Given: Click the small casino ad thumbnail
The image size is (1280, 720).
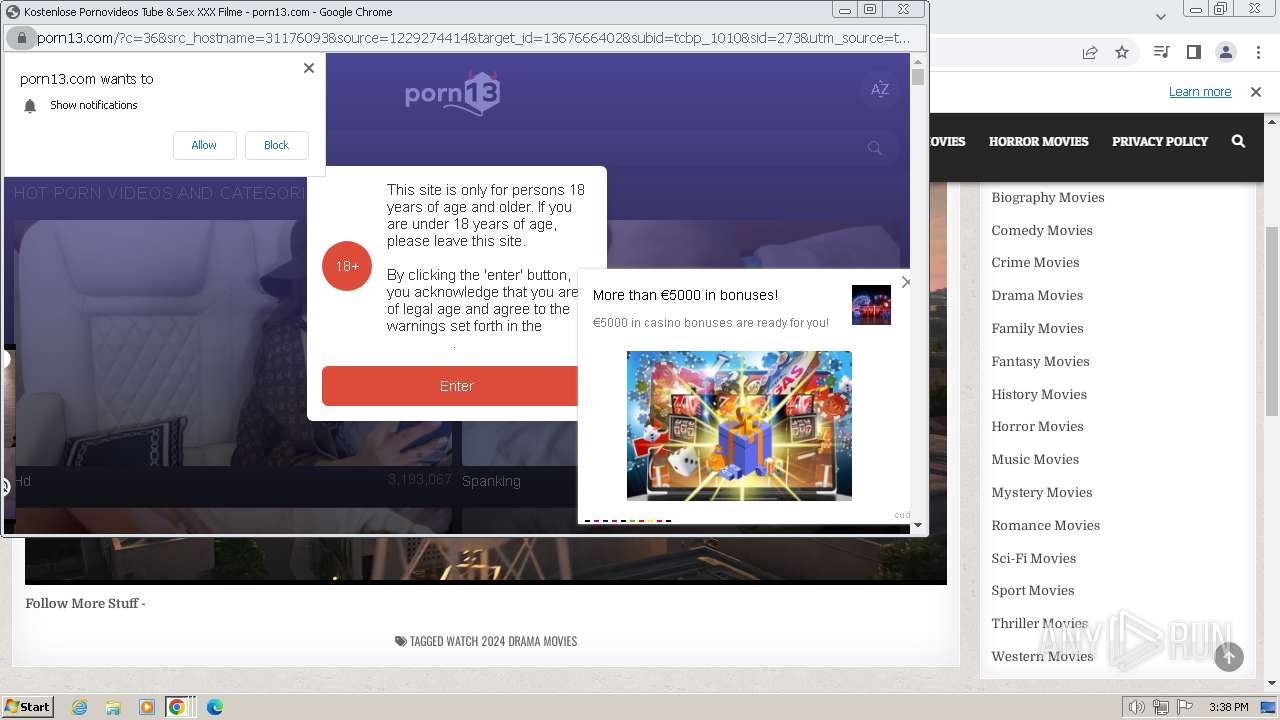Looking at the screenshot, I should point(871,305).
